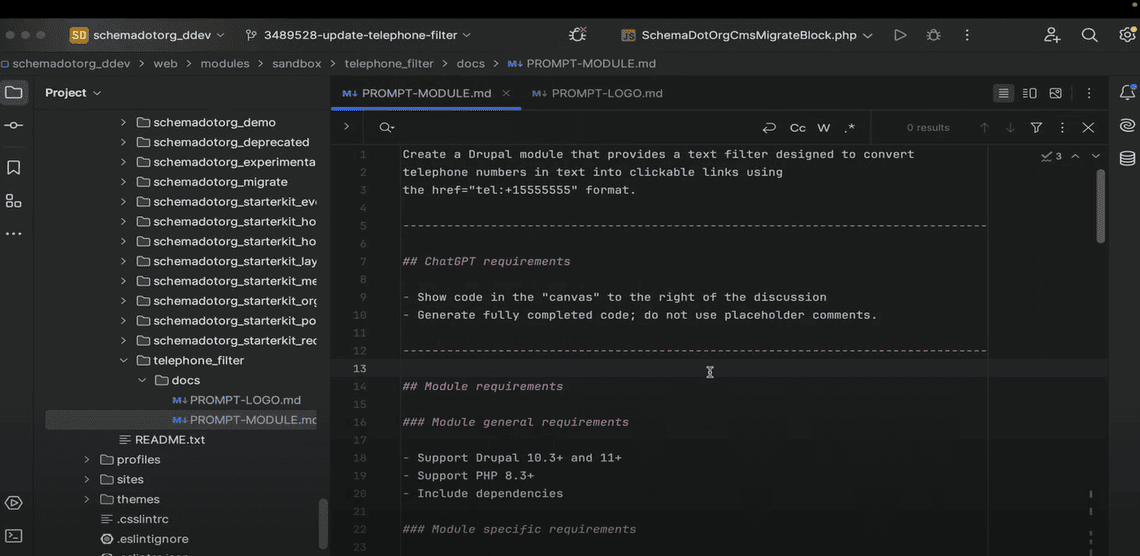
Task: Go to next search occurrence arrow
Action: (x=1010, y=127)
